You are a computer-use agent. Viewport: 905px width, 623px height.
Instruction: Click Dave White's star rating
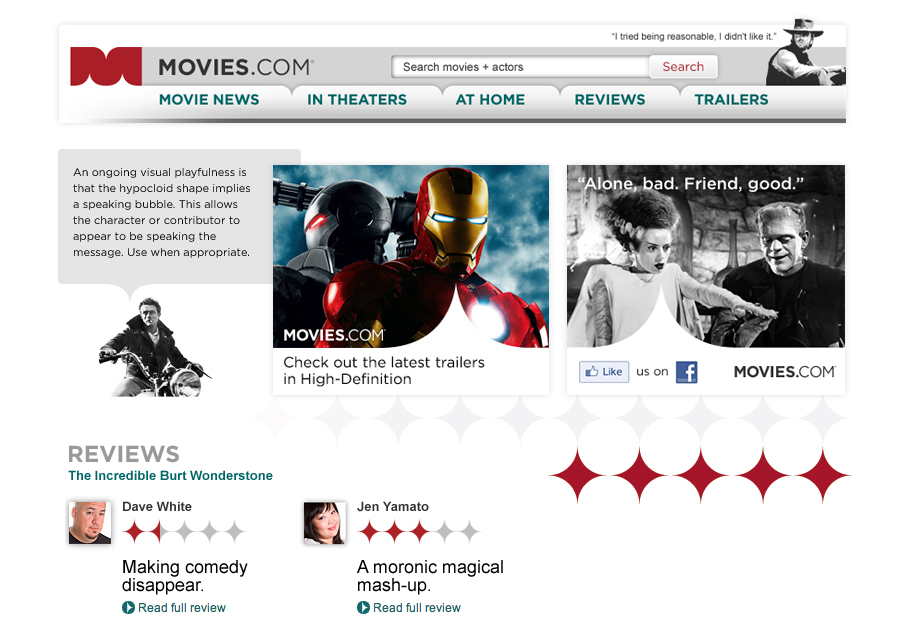coord(184,531)
